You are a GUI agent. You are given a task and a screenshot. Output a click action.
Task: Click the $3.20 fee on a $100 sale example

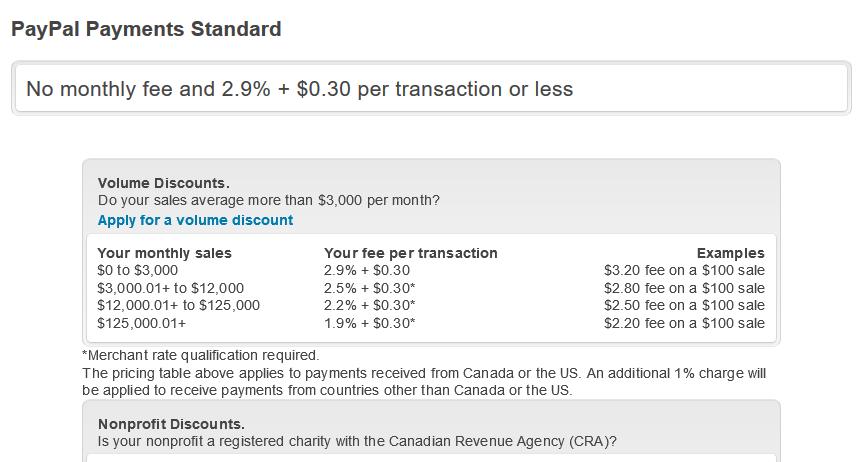click(684, 270)
